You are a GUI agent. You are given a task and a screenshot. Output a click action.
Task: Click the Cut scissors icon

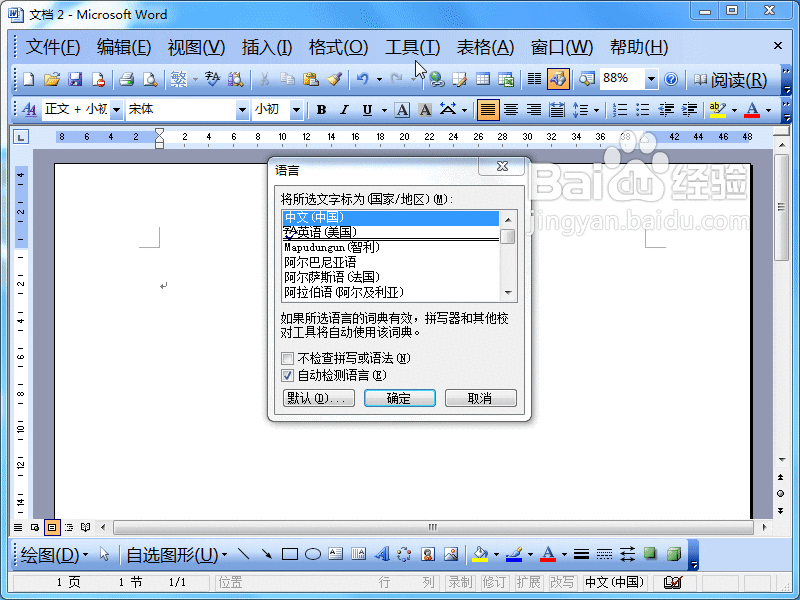pos(264,79)
